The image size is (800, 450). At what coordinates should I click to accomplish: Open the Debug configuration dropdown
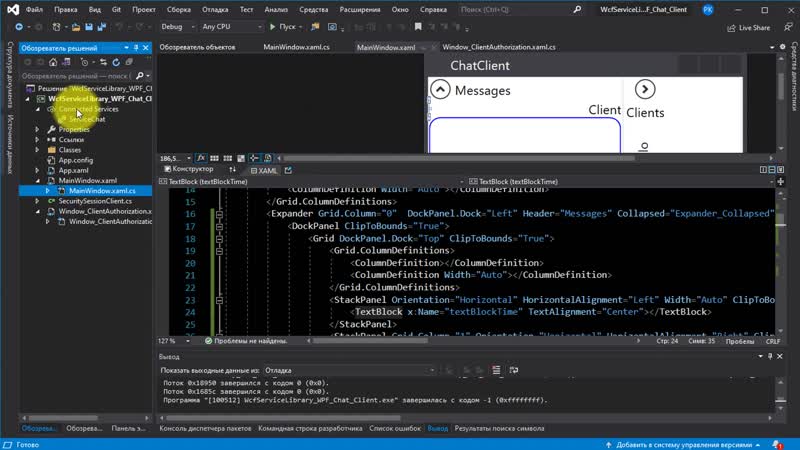(x=177, y=27)
